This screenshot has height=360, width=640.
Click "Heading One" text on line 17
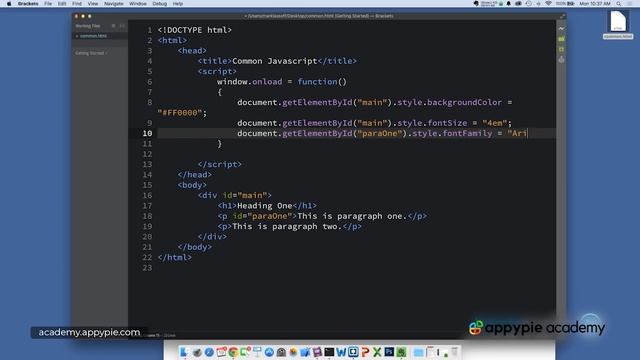pyautogui.click(x=264, y=206)
